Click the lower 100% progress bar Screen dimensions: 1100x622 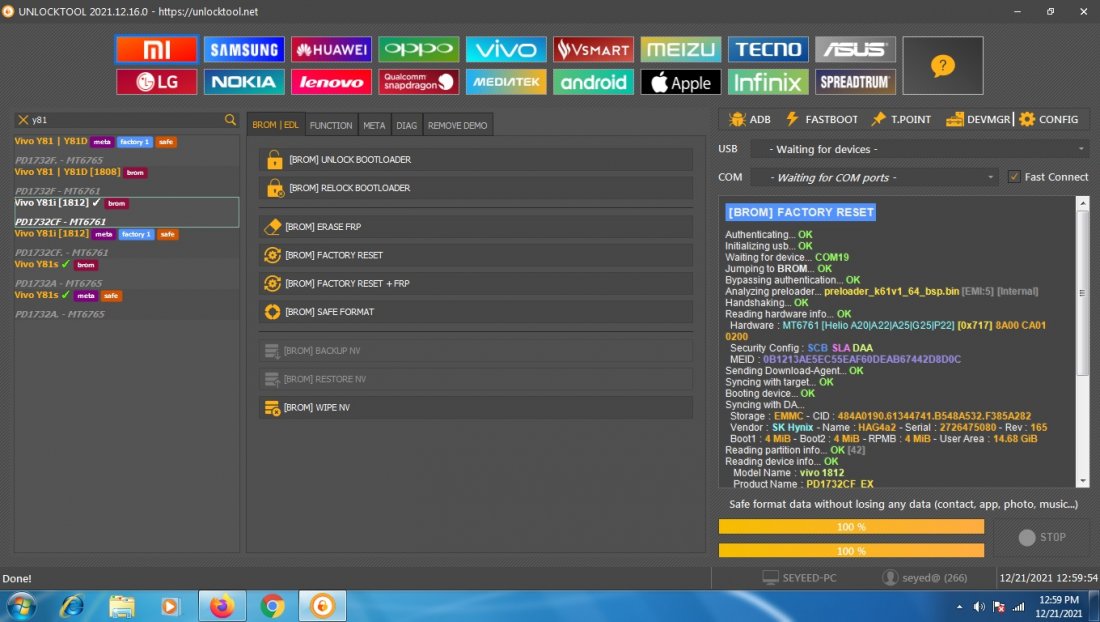coord(851,550)
